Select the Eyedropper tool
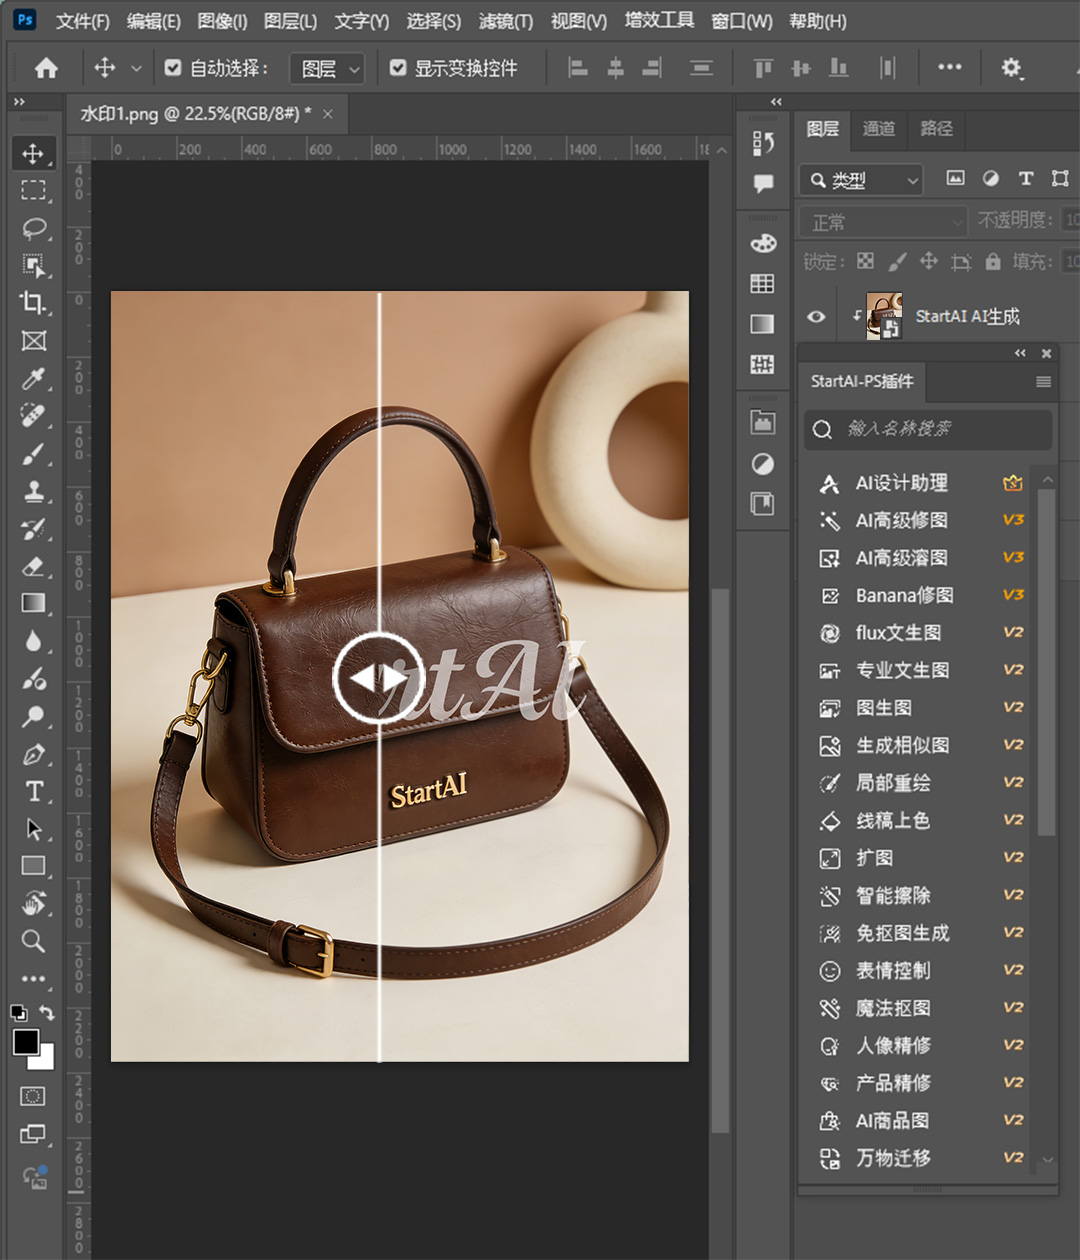This screenshot has width=1080, height=1260. (x=34, y=379)
